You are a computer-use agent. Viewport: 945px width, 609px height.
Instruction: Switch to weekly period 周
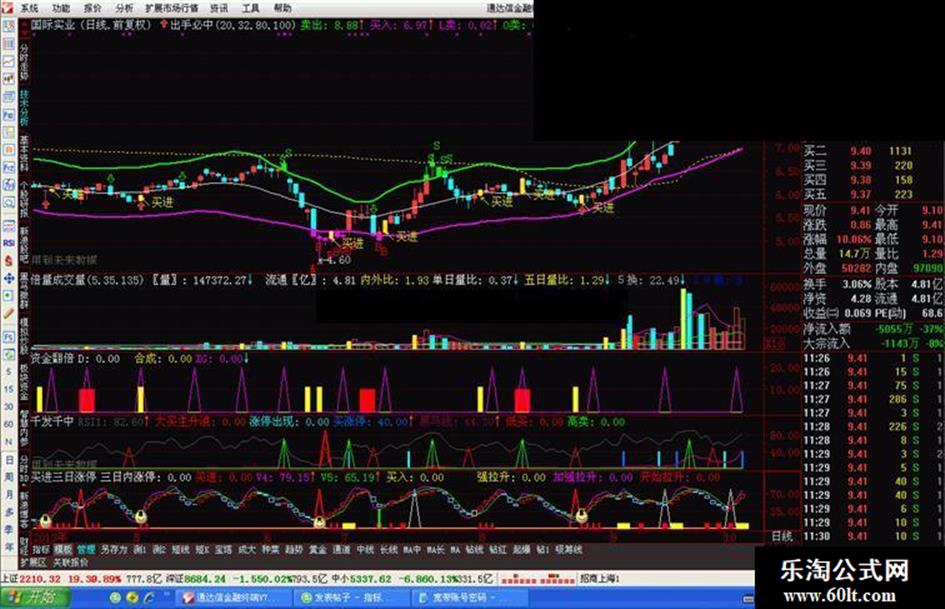click(8, 477)
